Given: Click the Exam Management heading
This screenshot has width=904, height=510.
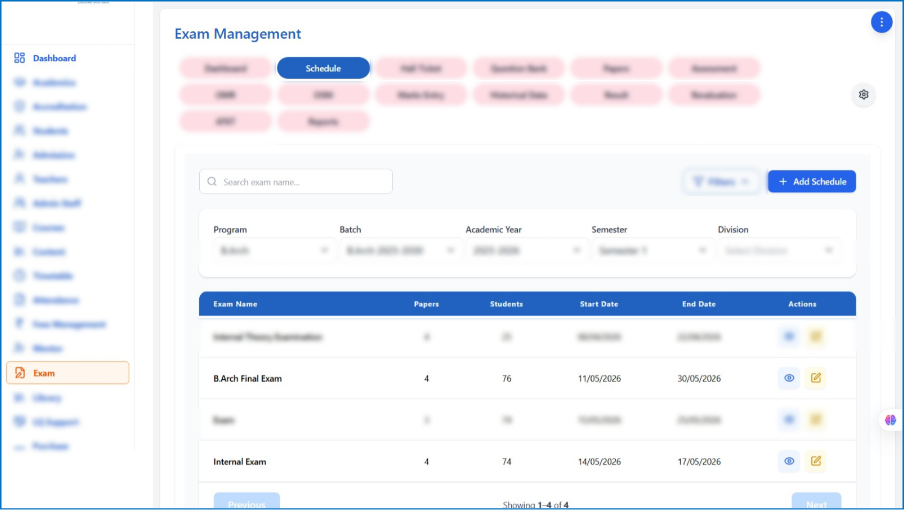Looking at the screenshot, I should point(238,33).
